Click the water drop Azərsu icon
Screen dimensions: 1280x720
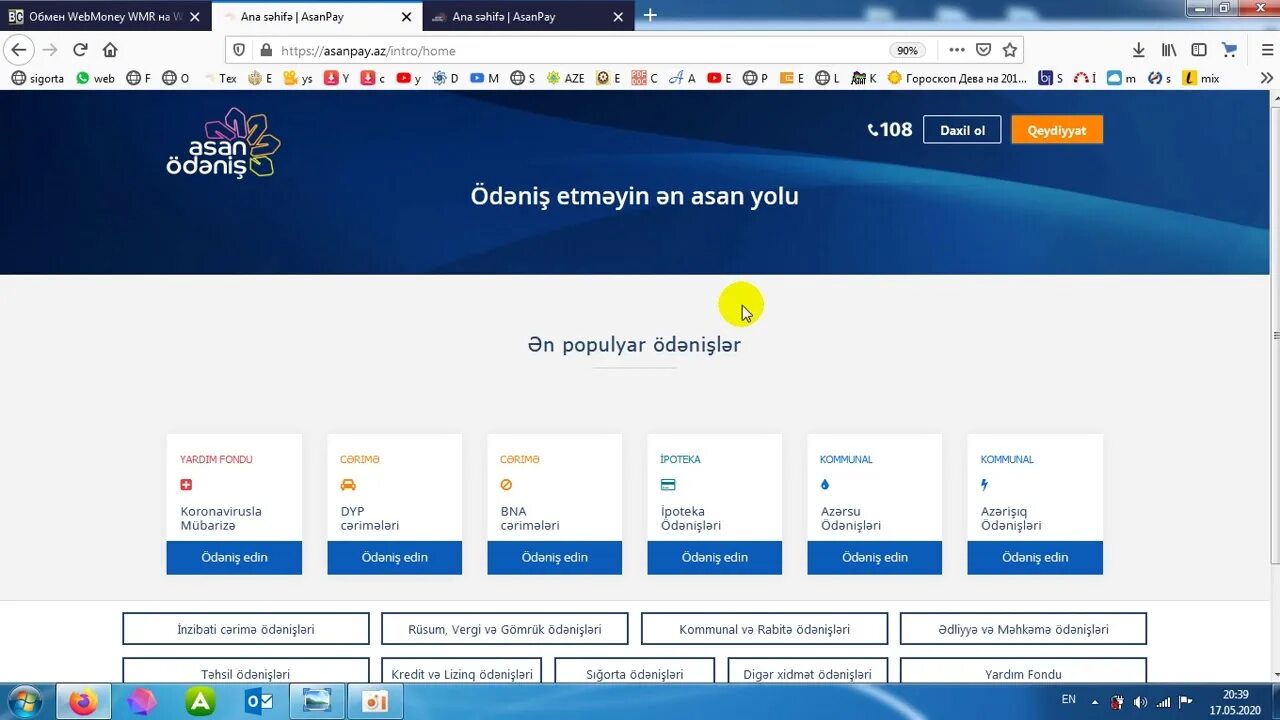tap(825, 485)
